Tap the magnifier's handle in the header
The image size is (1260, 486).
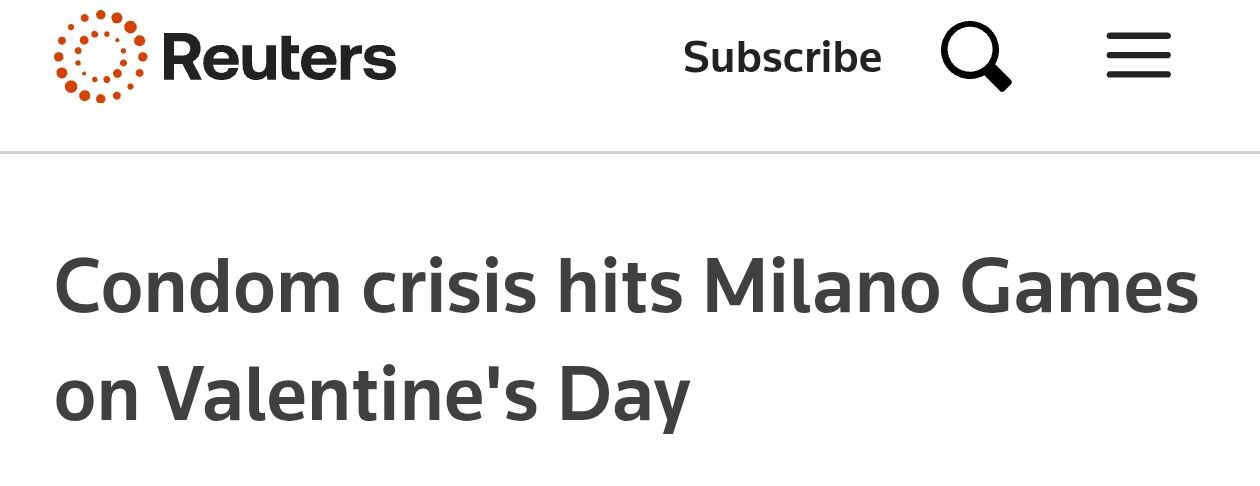tap(999, 78)
